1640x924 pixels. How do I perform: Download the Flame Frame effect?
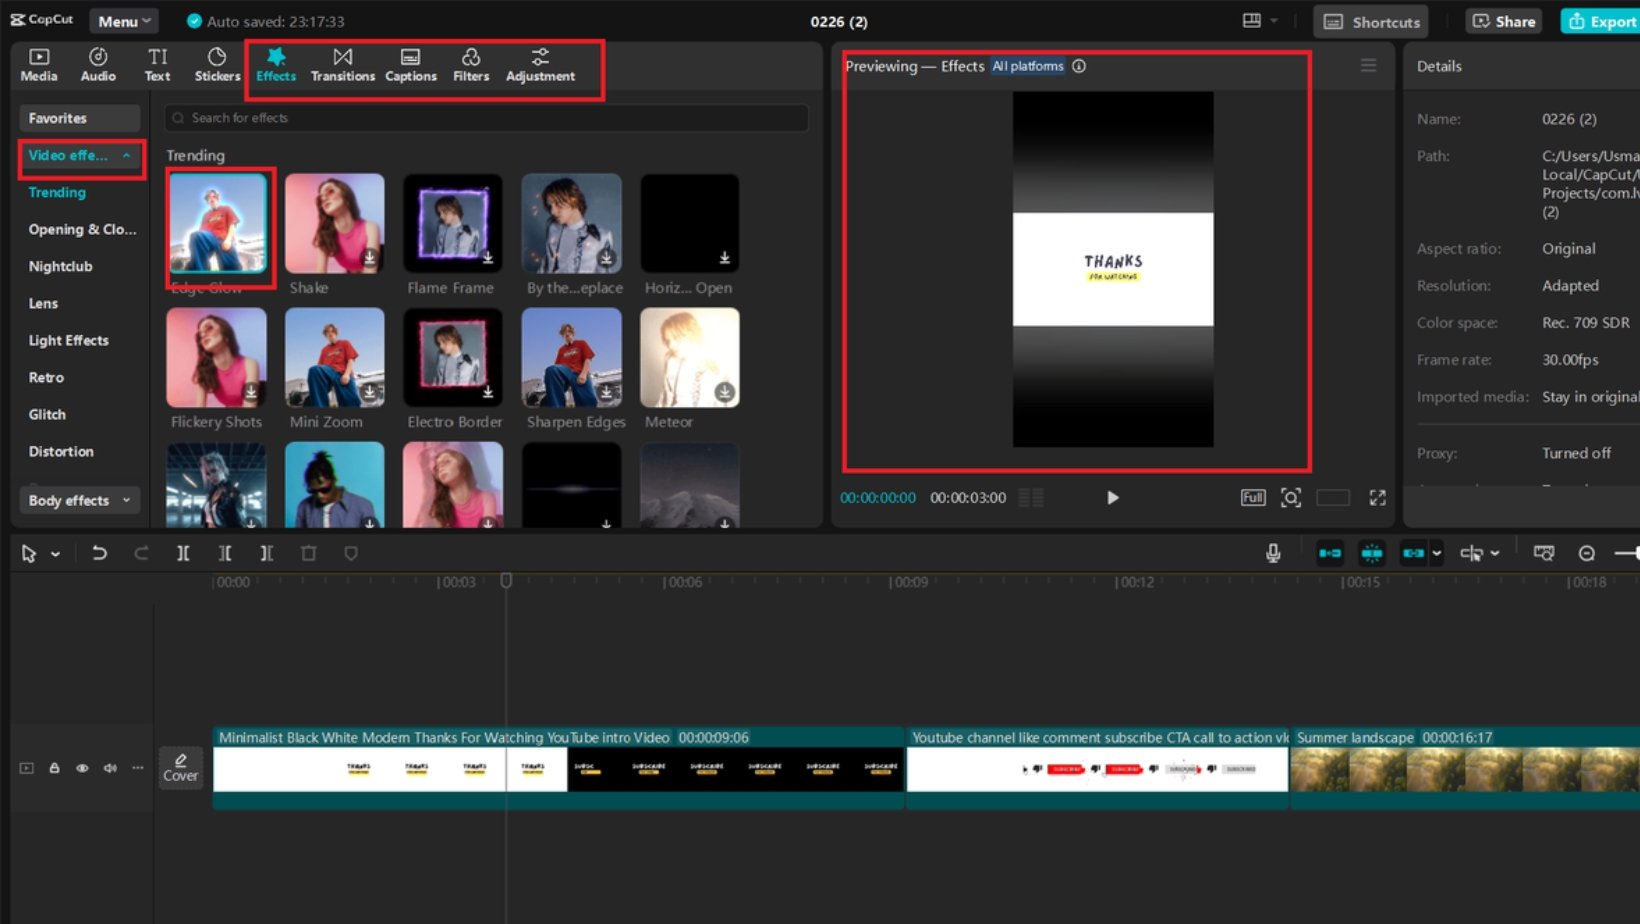pos(488,258)
